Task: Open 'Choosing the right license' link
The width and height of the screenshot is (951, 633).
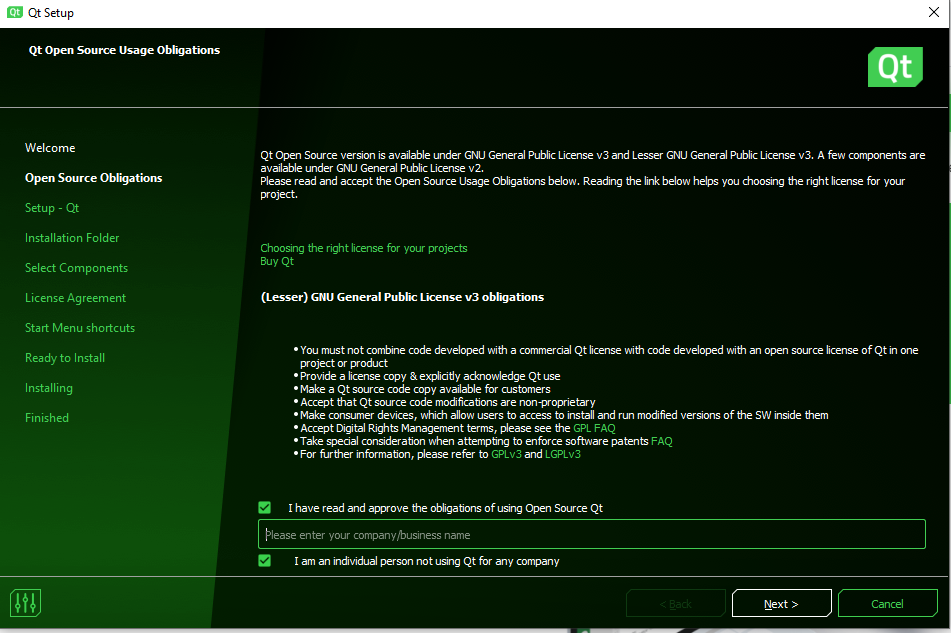Action: (x=364, y=248)
